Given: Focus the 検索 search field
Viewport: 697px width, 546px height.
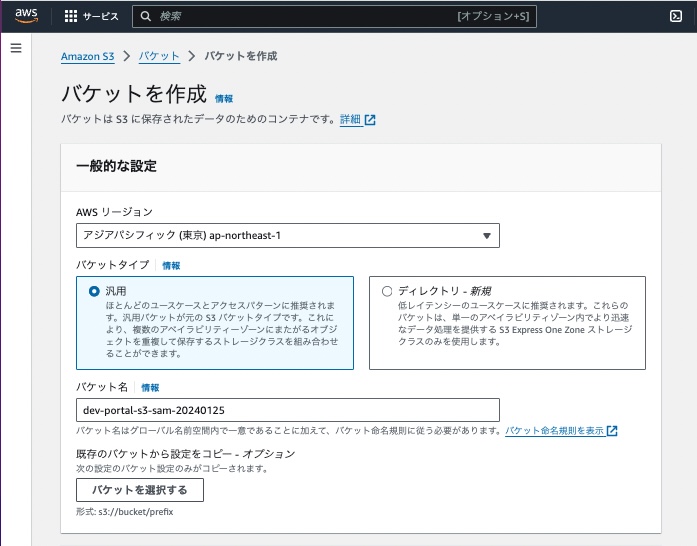Looking at the screenshot, I should tap(334, 16).
